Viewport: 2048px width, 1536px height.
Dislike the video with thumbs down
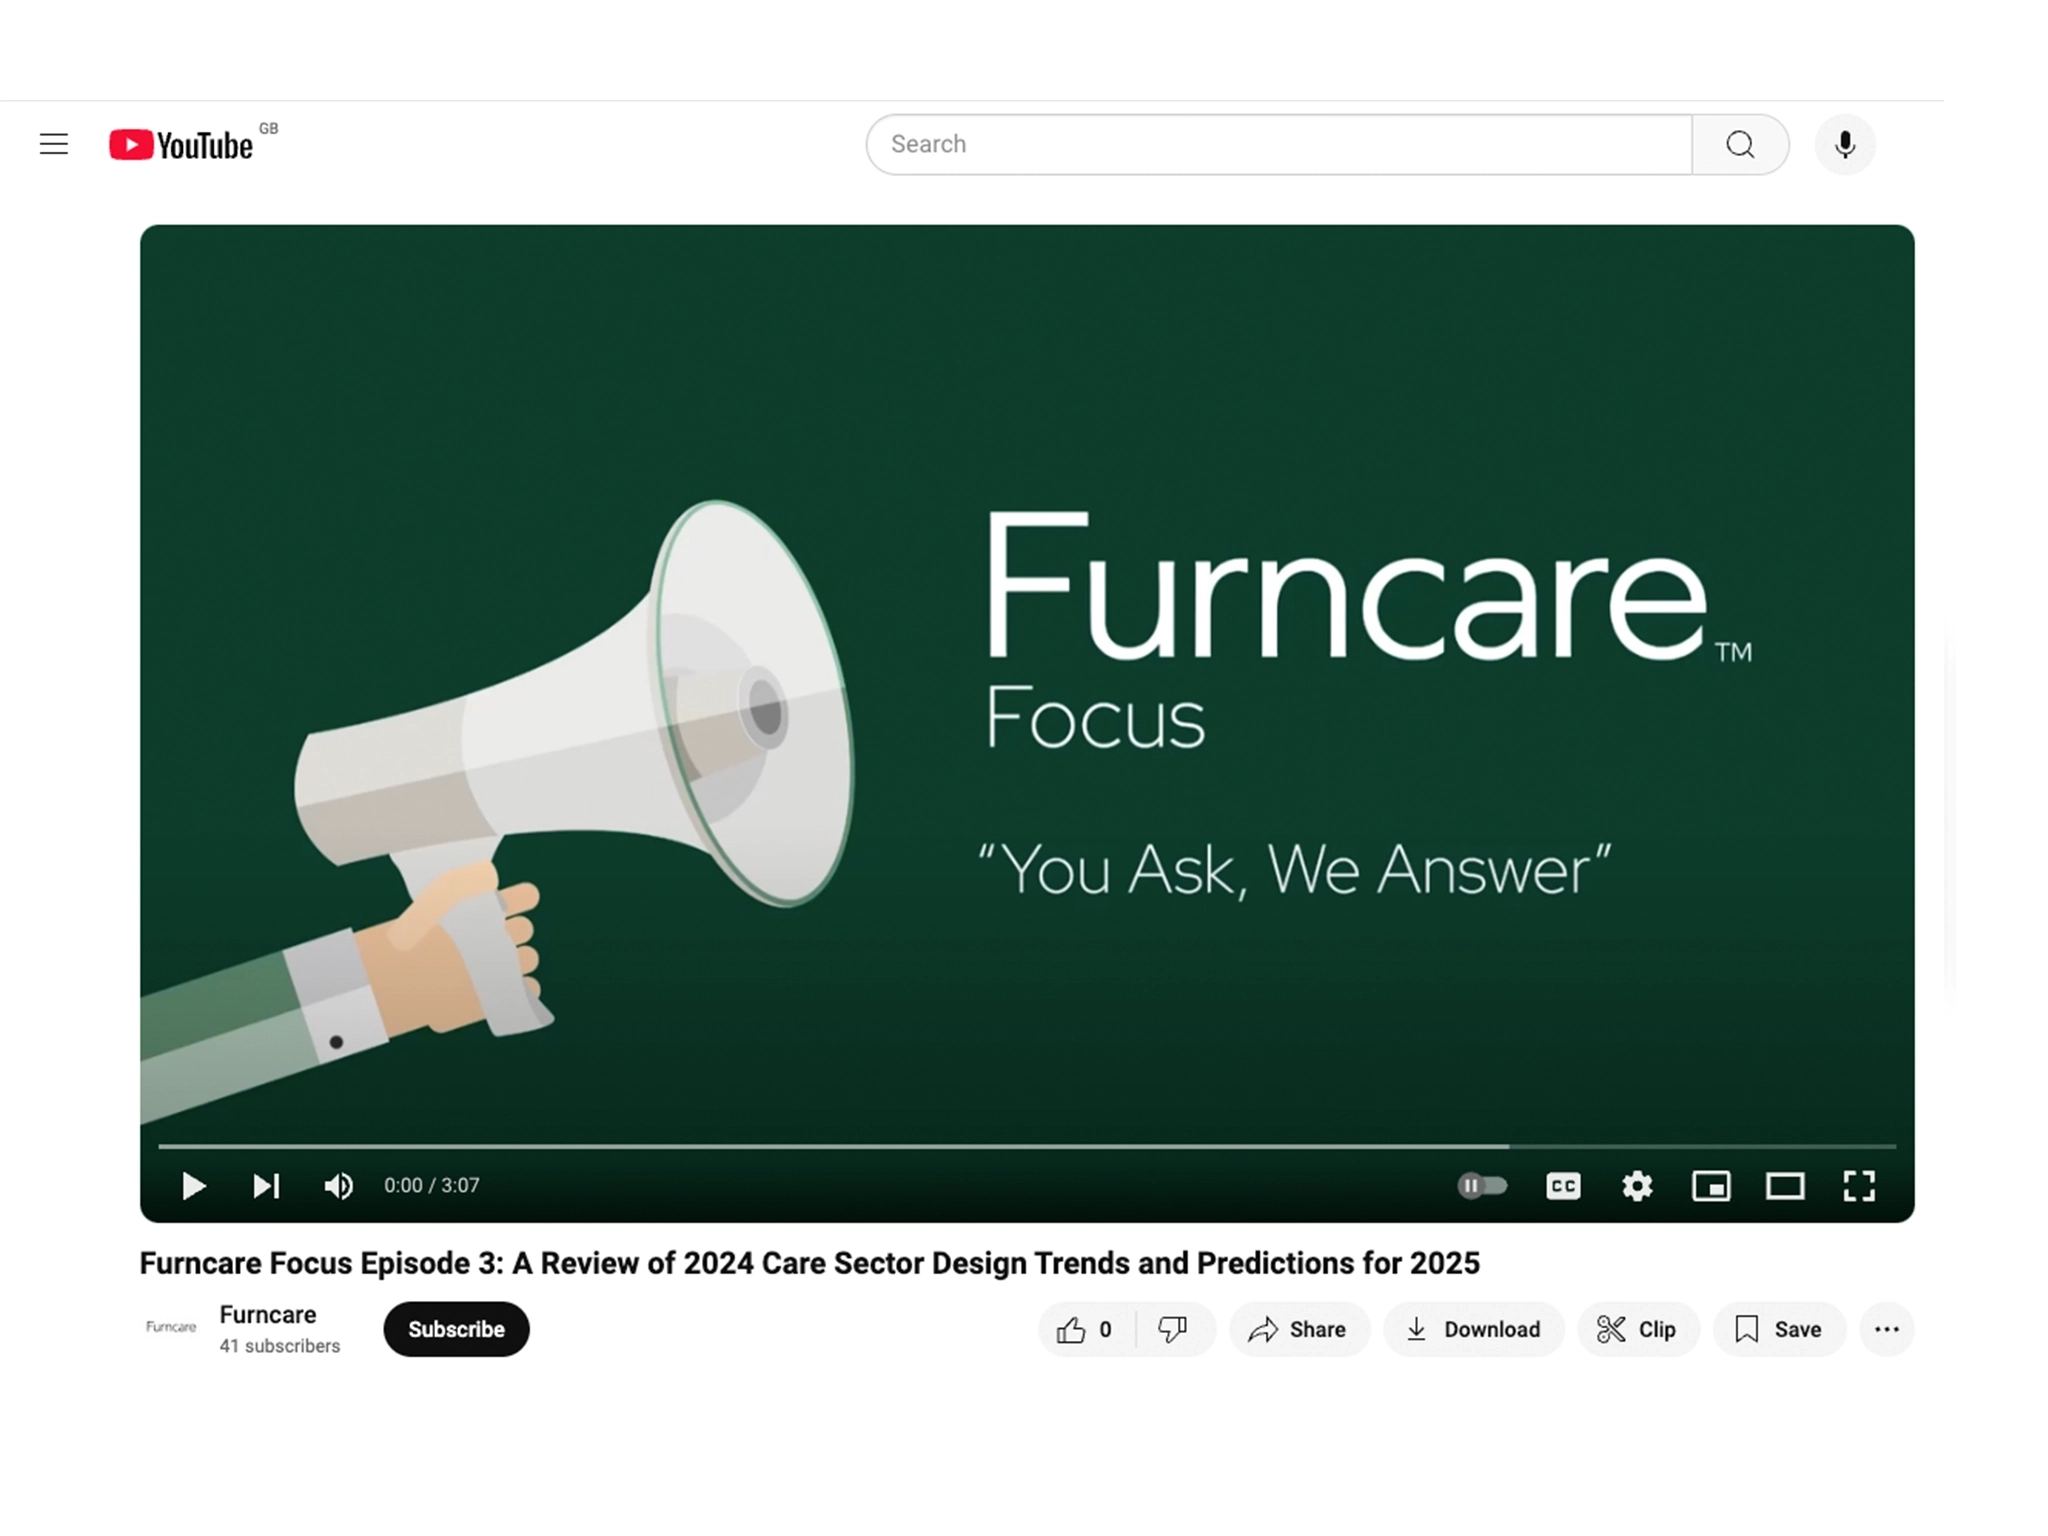click(1173, 1329)
